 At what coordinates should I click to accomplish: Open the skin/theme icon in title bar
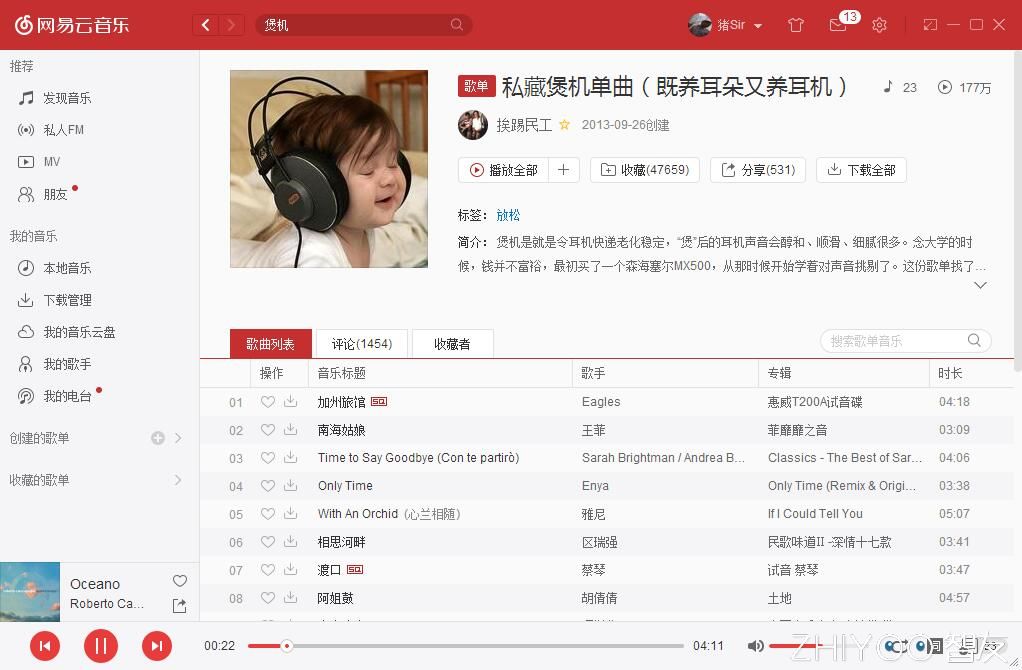coord(796,25)
